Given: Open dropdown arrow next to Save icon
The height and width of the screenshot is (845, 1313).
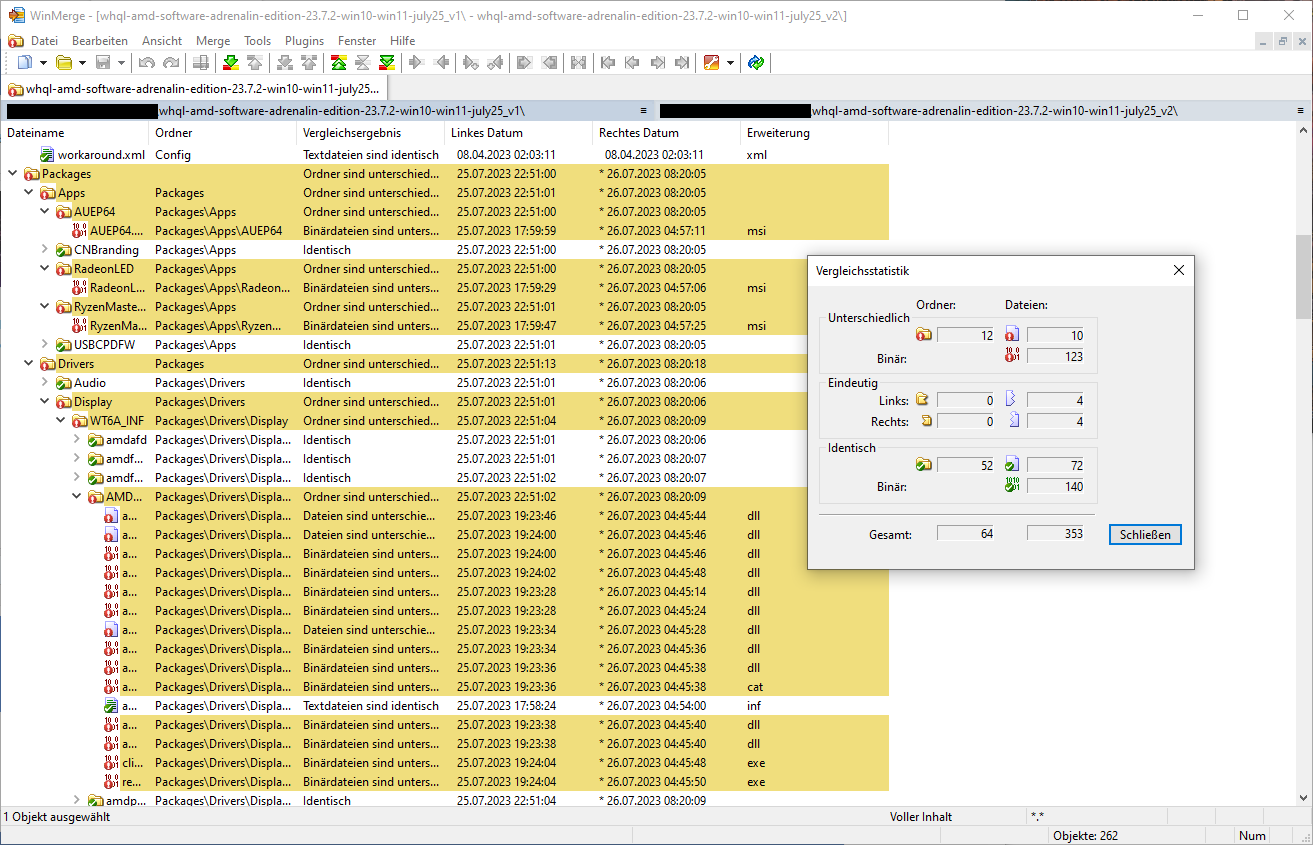Looking at the screenshot, I should [121, 63].
